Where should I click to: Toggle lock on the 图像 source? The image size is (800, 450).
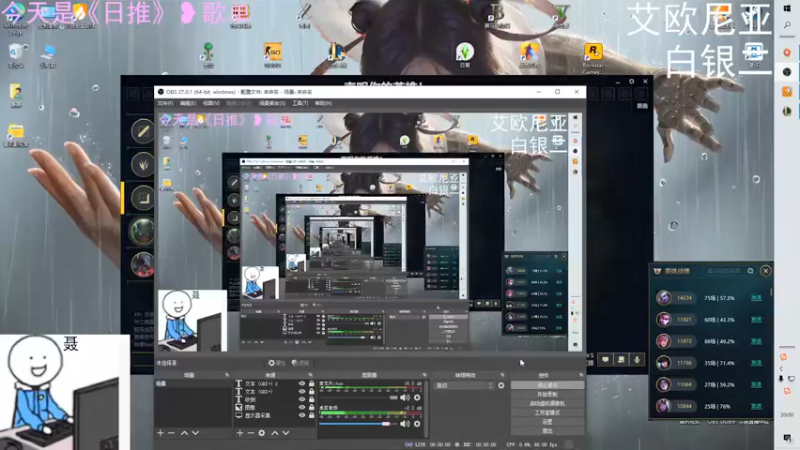[x=311, y=408]
